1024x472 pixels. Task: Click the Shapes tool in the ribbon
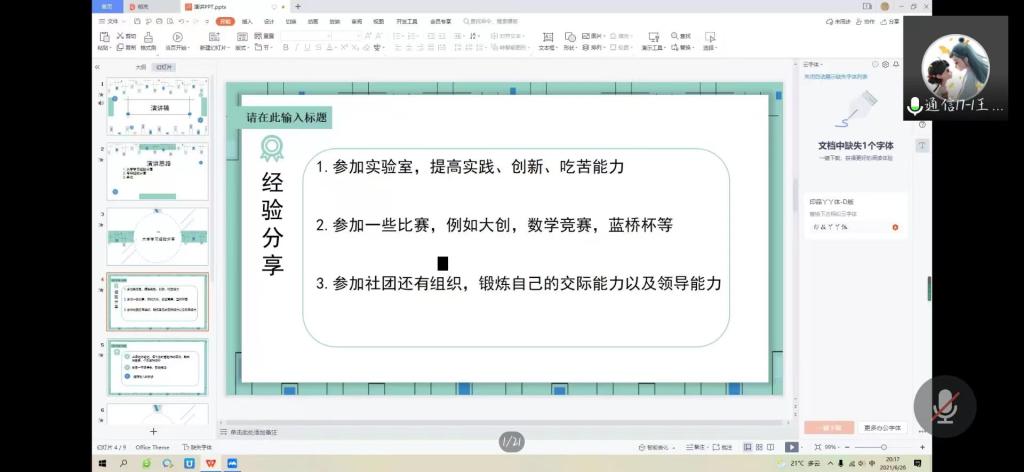[569, 38]
